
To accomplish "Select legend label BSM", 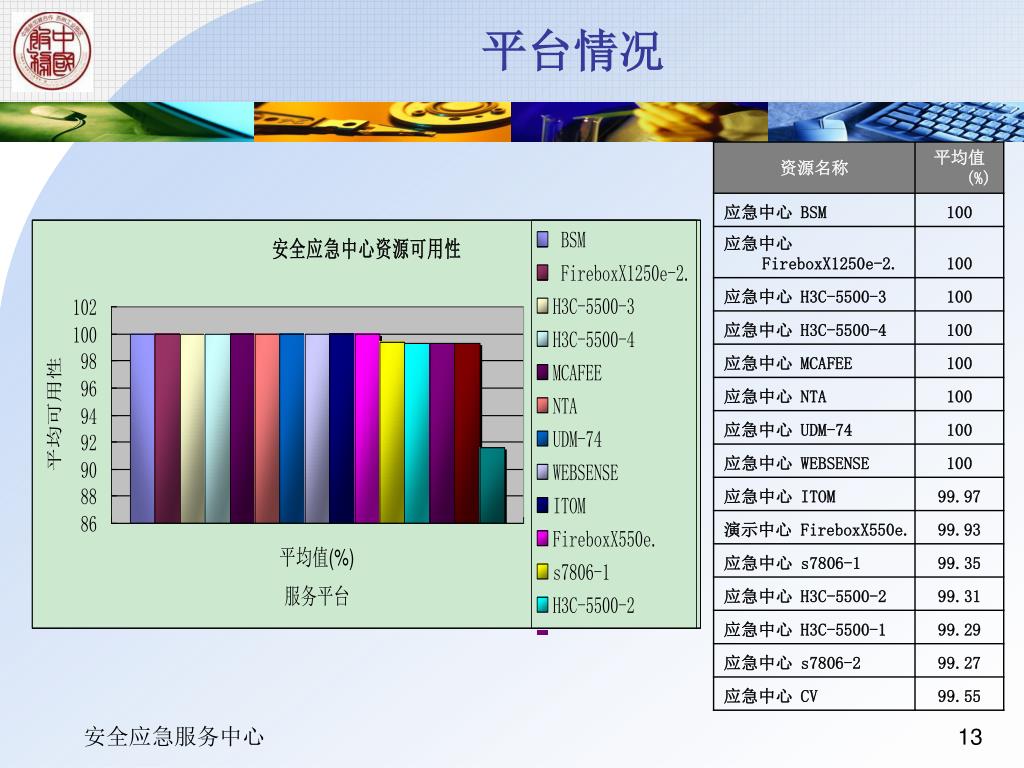I will (x=573, y=240).
